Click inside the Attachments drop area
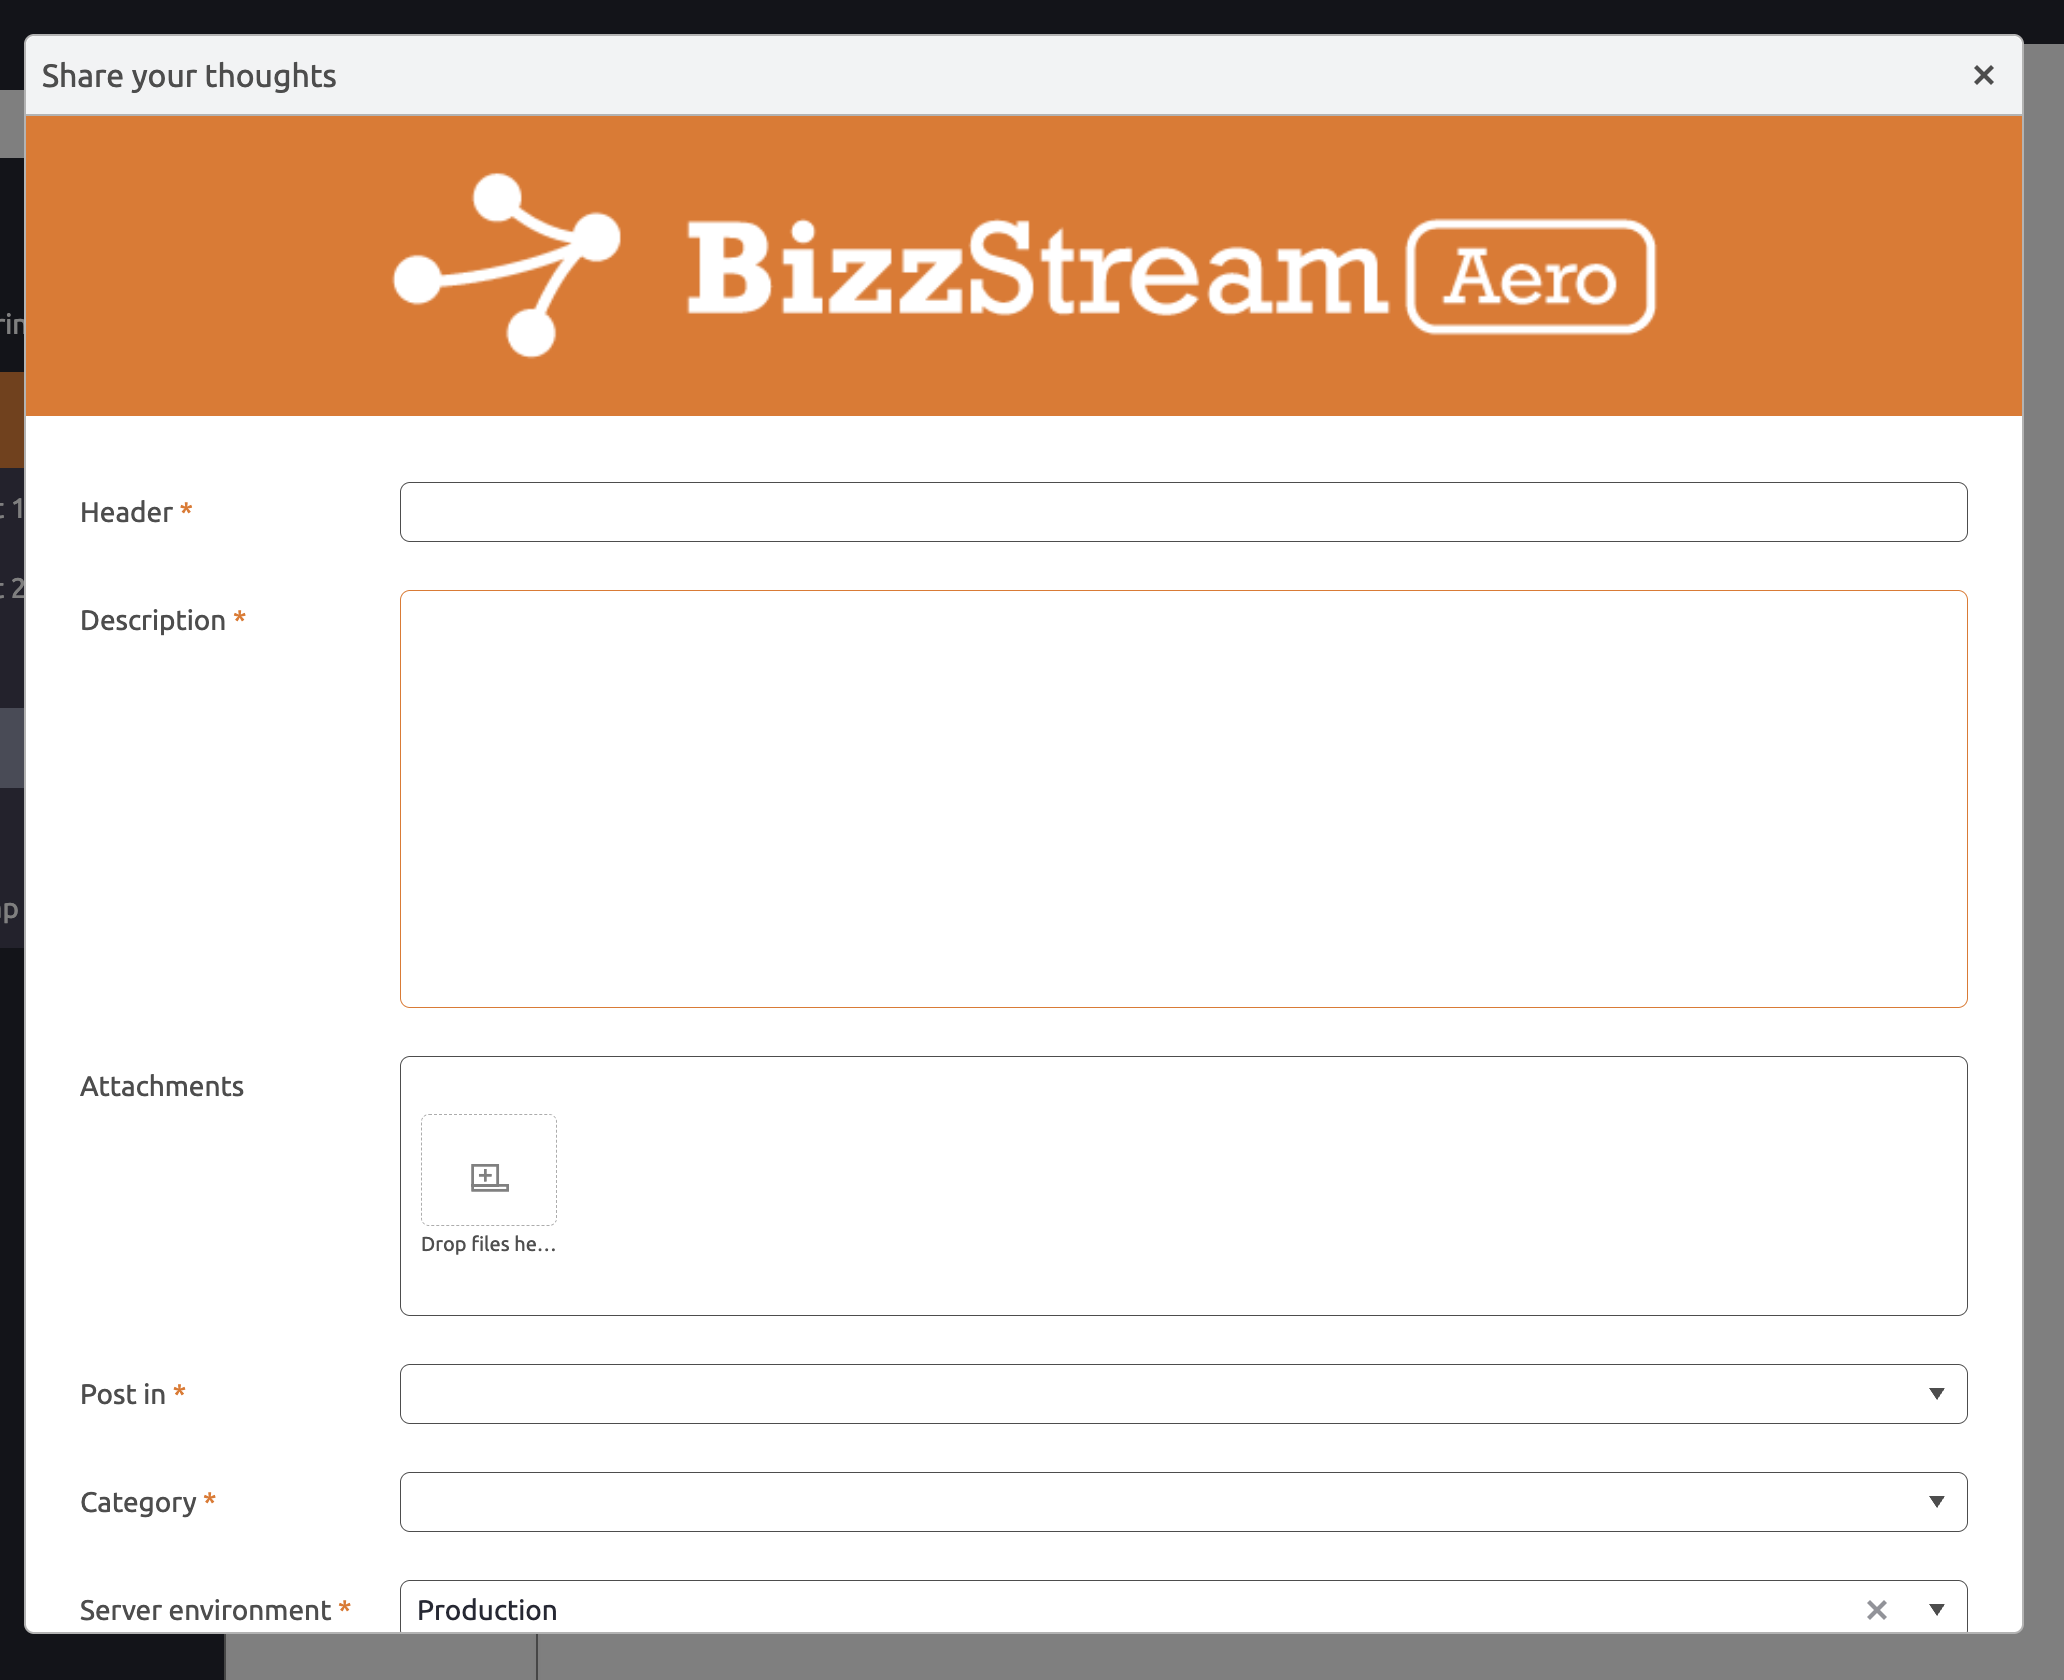2064x1680 pixels. pyautogui.click(x=1183, y=1186)
